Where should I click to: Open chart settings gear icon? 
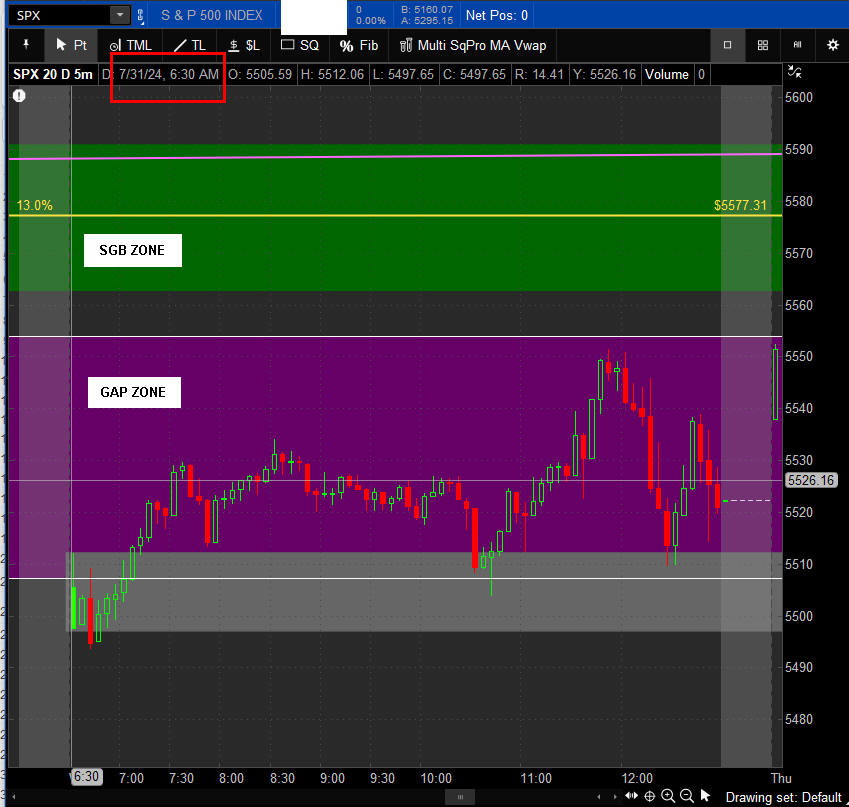point(833,45)
